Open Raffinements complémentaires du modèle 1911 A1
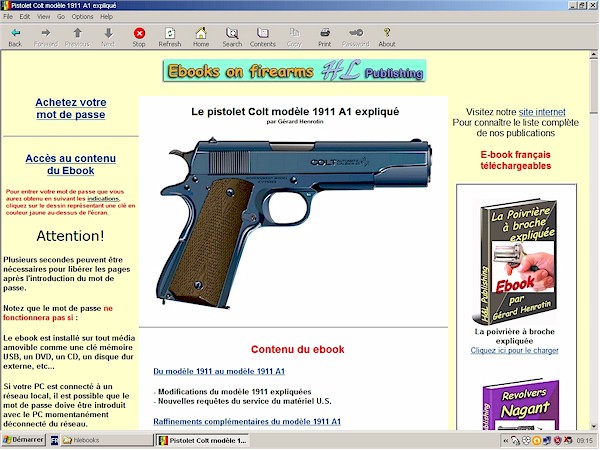 click(247, 421)
